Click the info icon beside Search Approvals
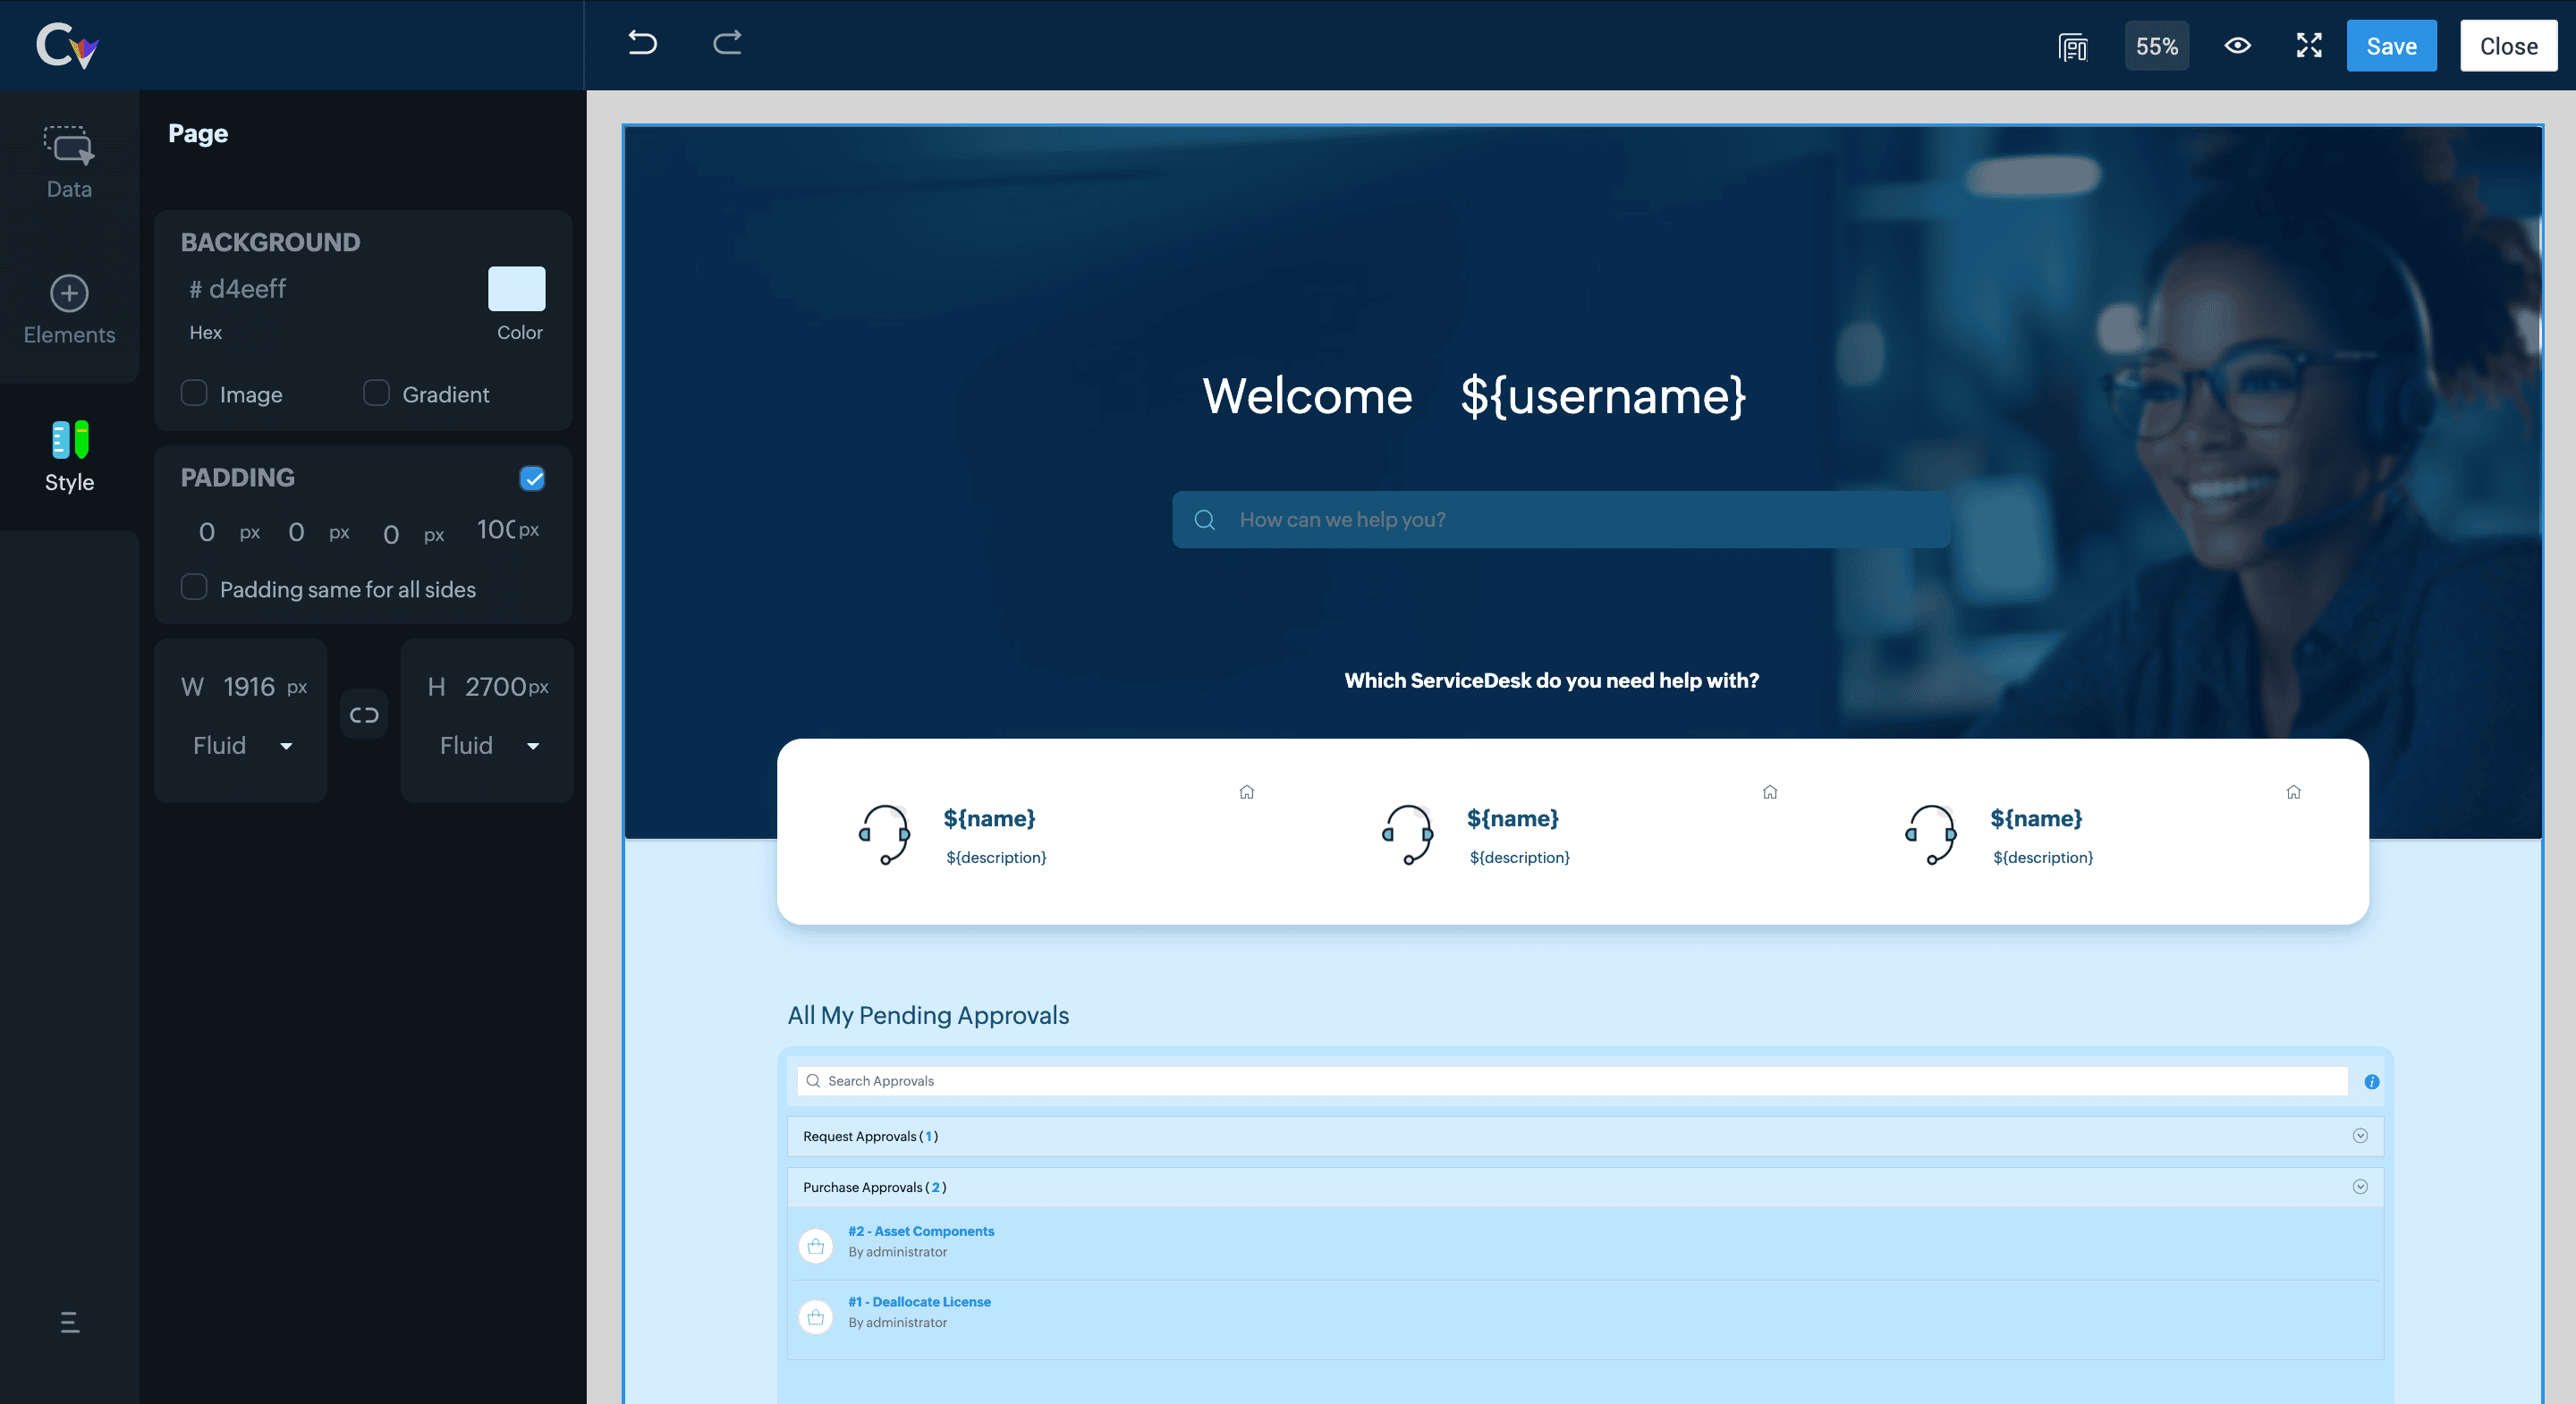Viewport: 2576px width, 1404px height. pos(2372,1081)
